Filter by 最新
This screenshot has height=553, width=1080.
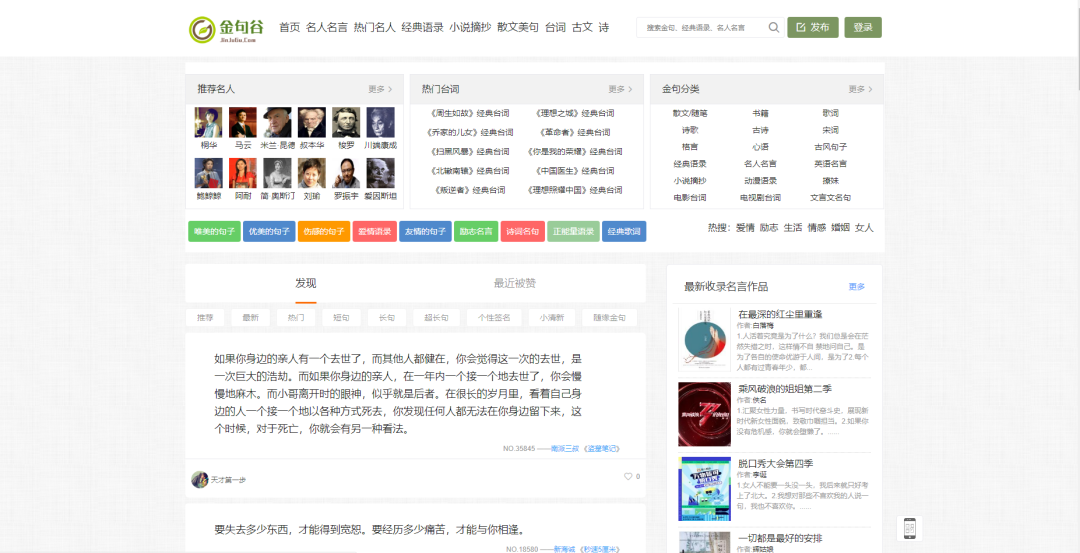(251, 317)
